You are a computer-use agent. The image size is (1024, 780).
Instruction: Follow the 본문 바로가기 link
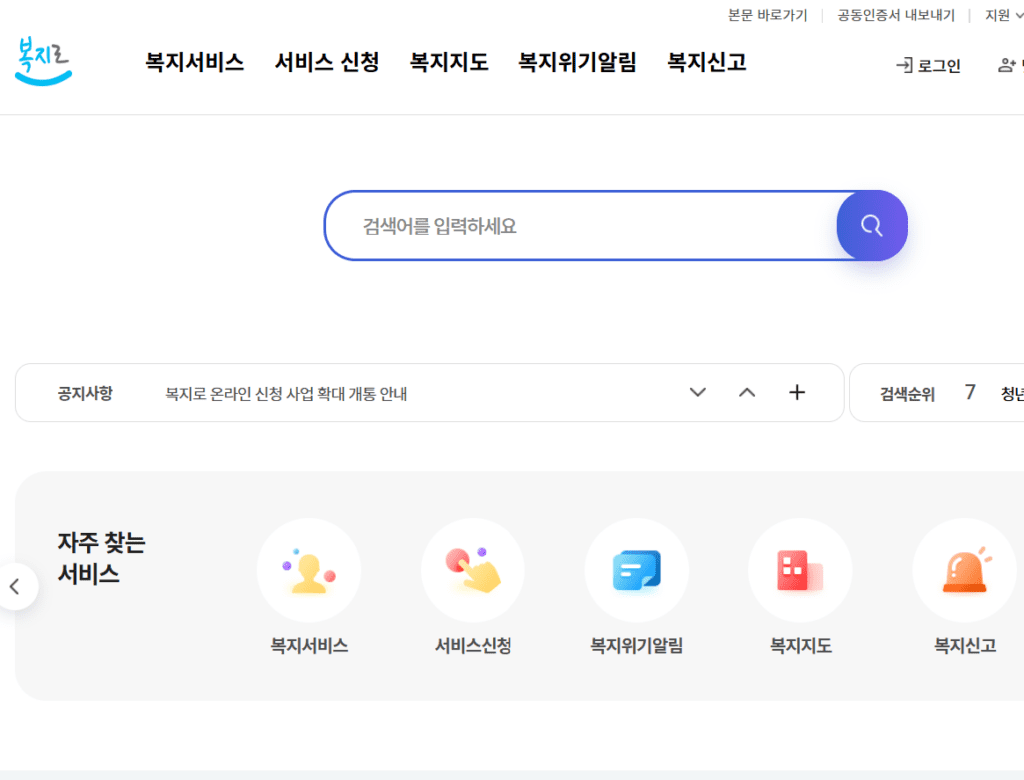766,15
